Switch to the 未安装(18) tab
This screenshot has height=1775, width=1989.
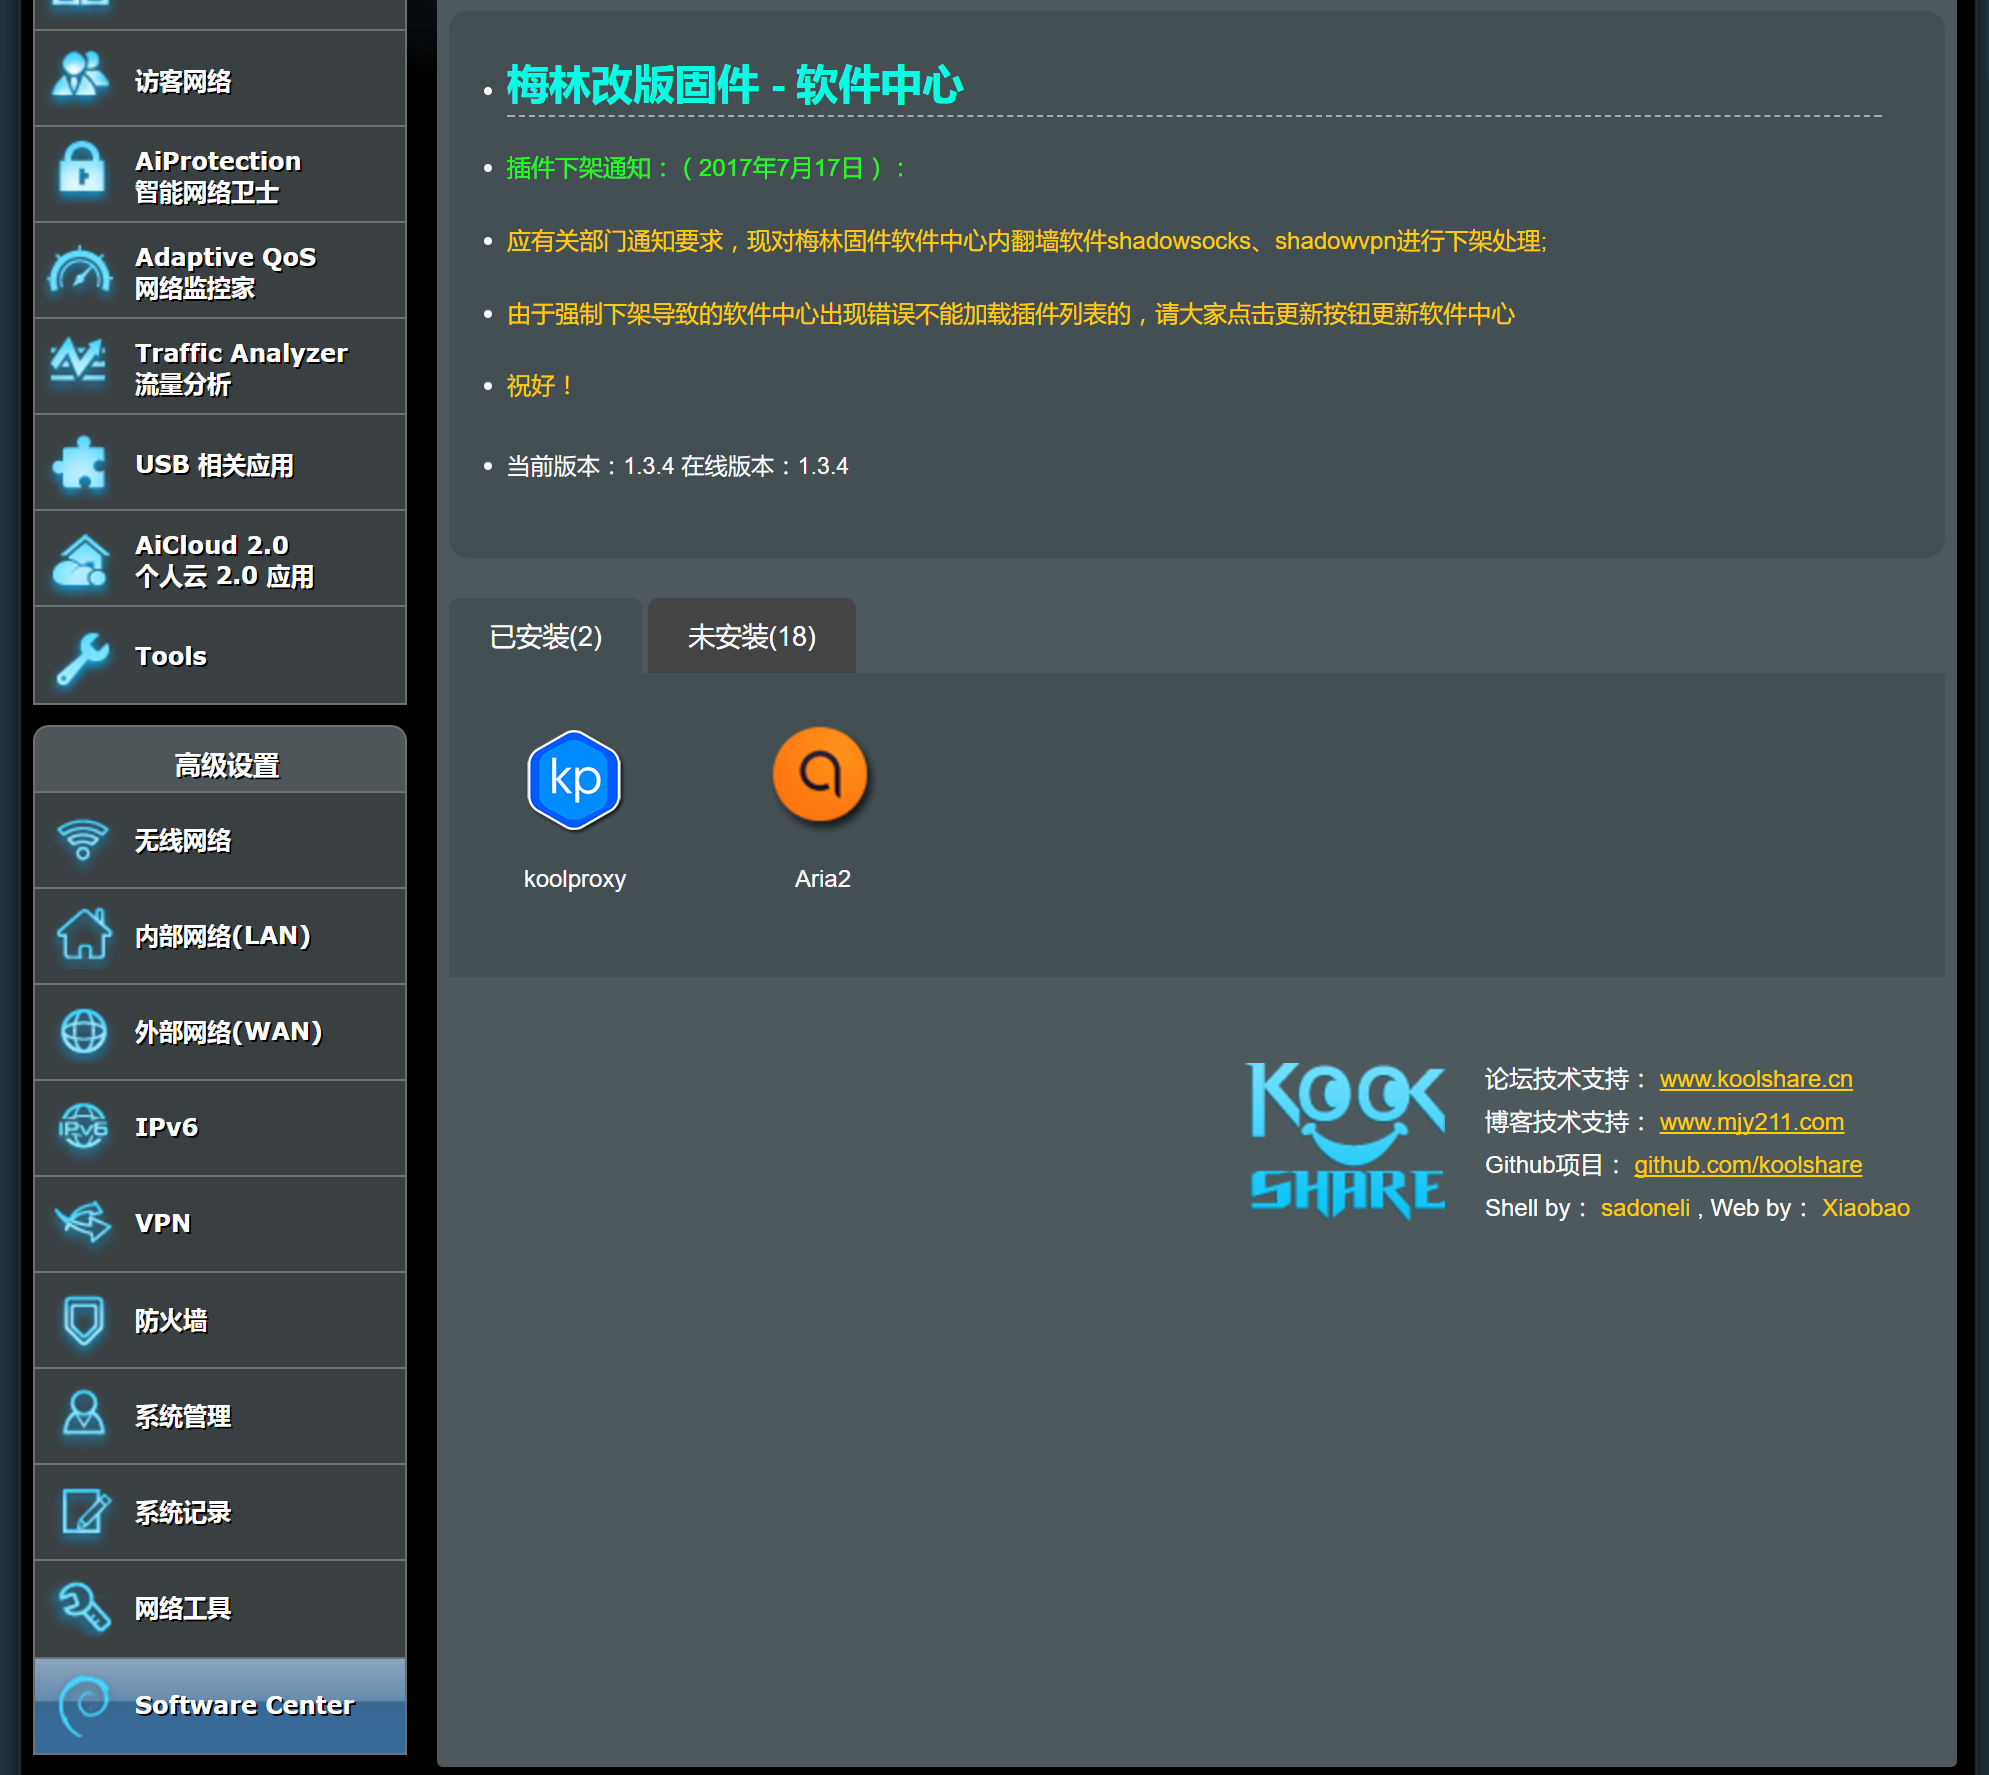[751, 637]
